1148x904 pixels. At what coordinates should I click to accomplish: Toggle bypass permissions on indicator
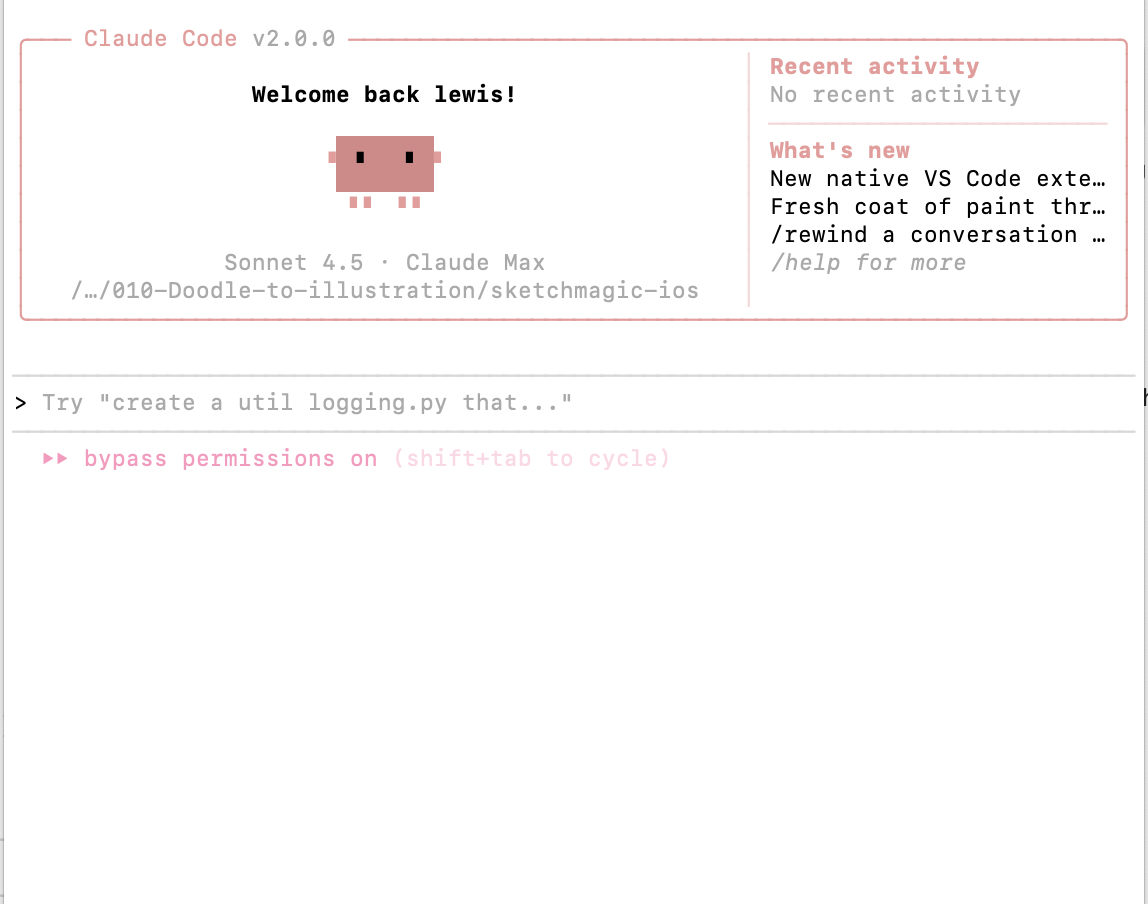[231, 459]
